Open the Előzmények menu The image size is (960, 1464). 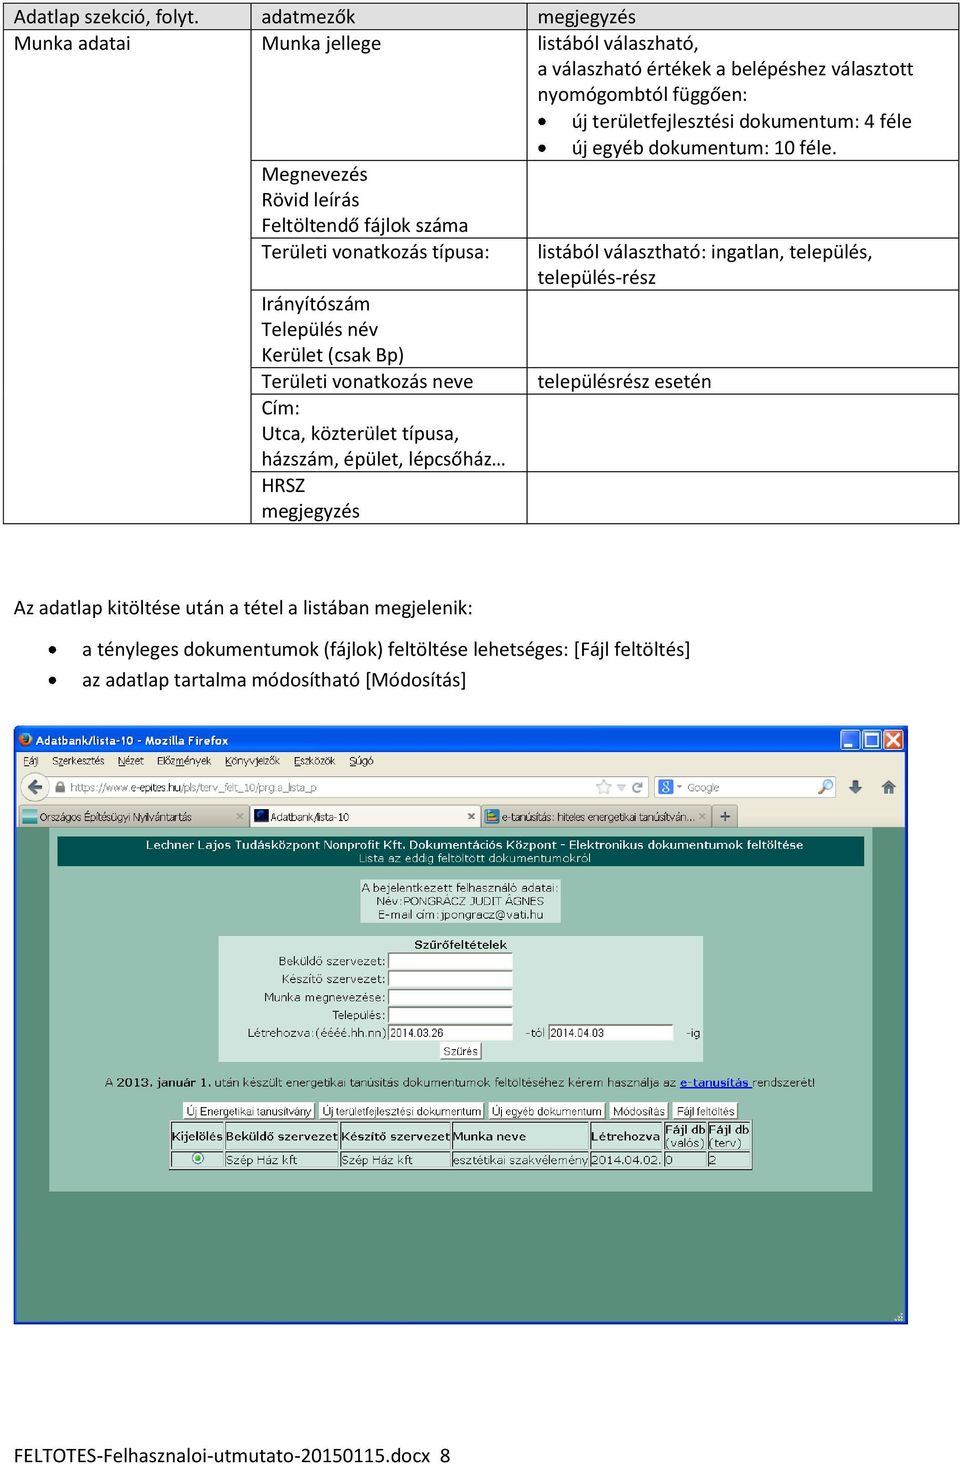pyautogui.click(x=184, y=761)
